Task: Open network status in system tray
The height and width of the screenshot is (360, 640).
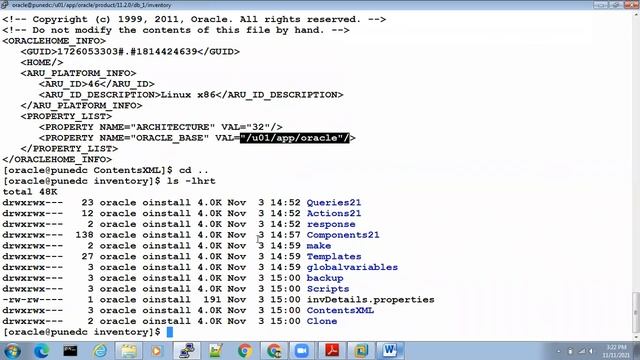Action: click(x=582, y=351)
